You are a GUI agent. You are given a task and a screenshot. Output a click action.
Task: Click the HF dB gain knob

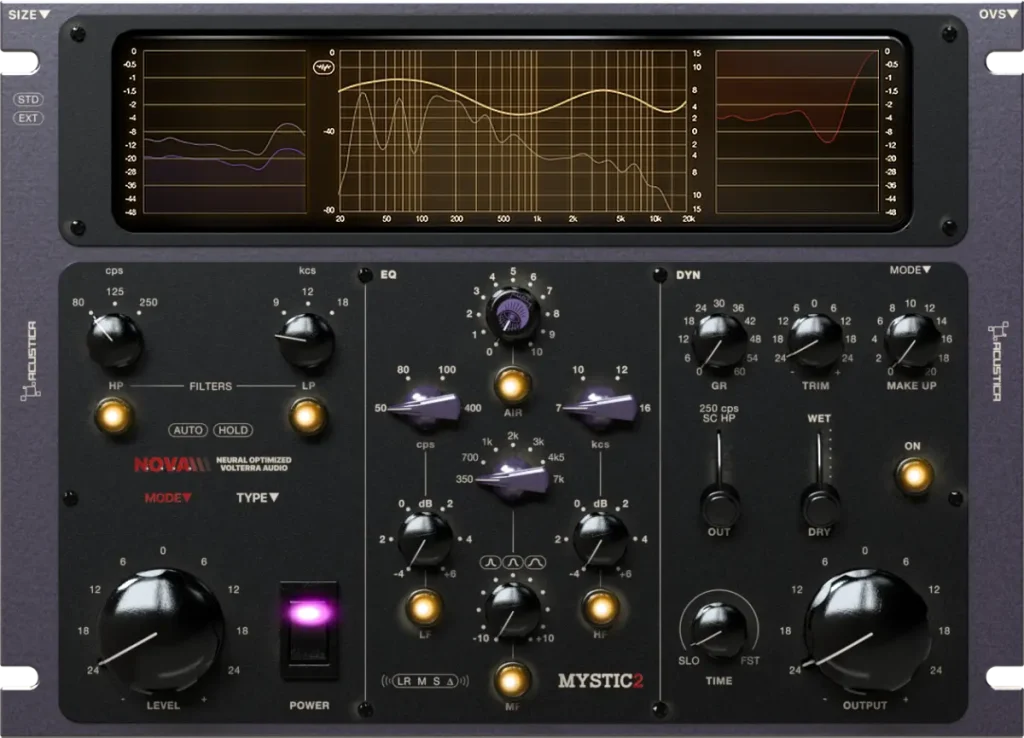point(600,539)
